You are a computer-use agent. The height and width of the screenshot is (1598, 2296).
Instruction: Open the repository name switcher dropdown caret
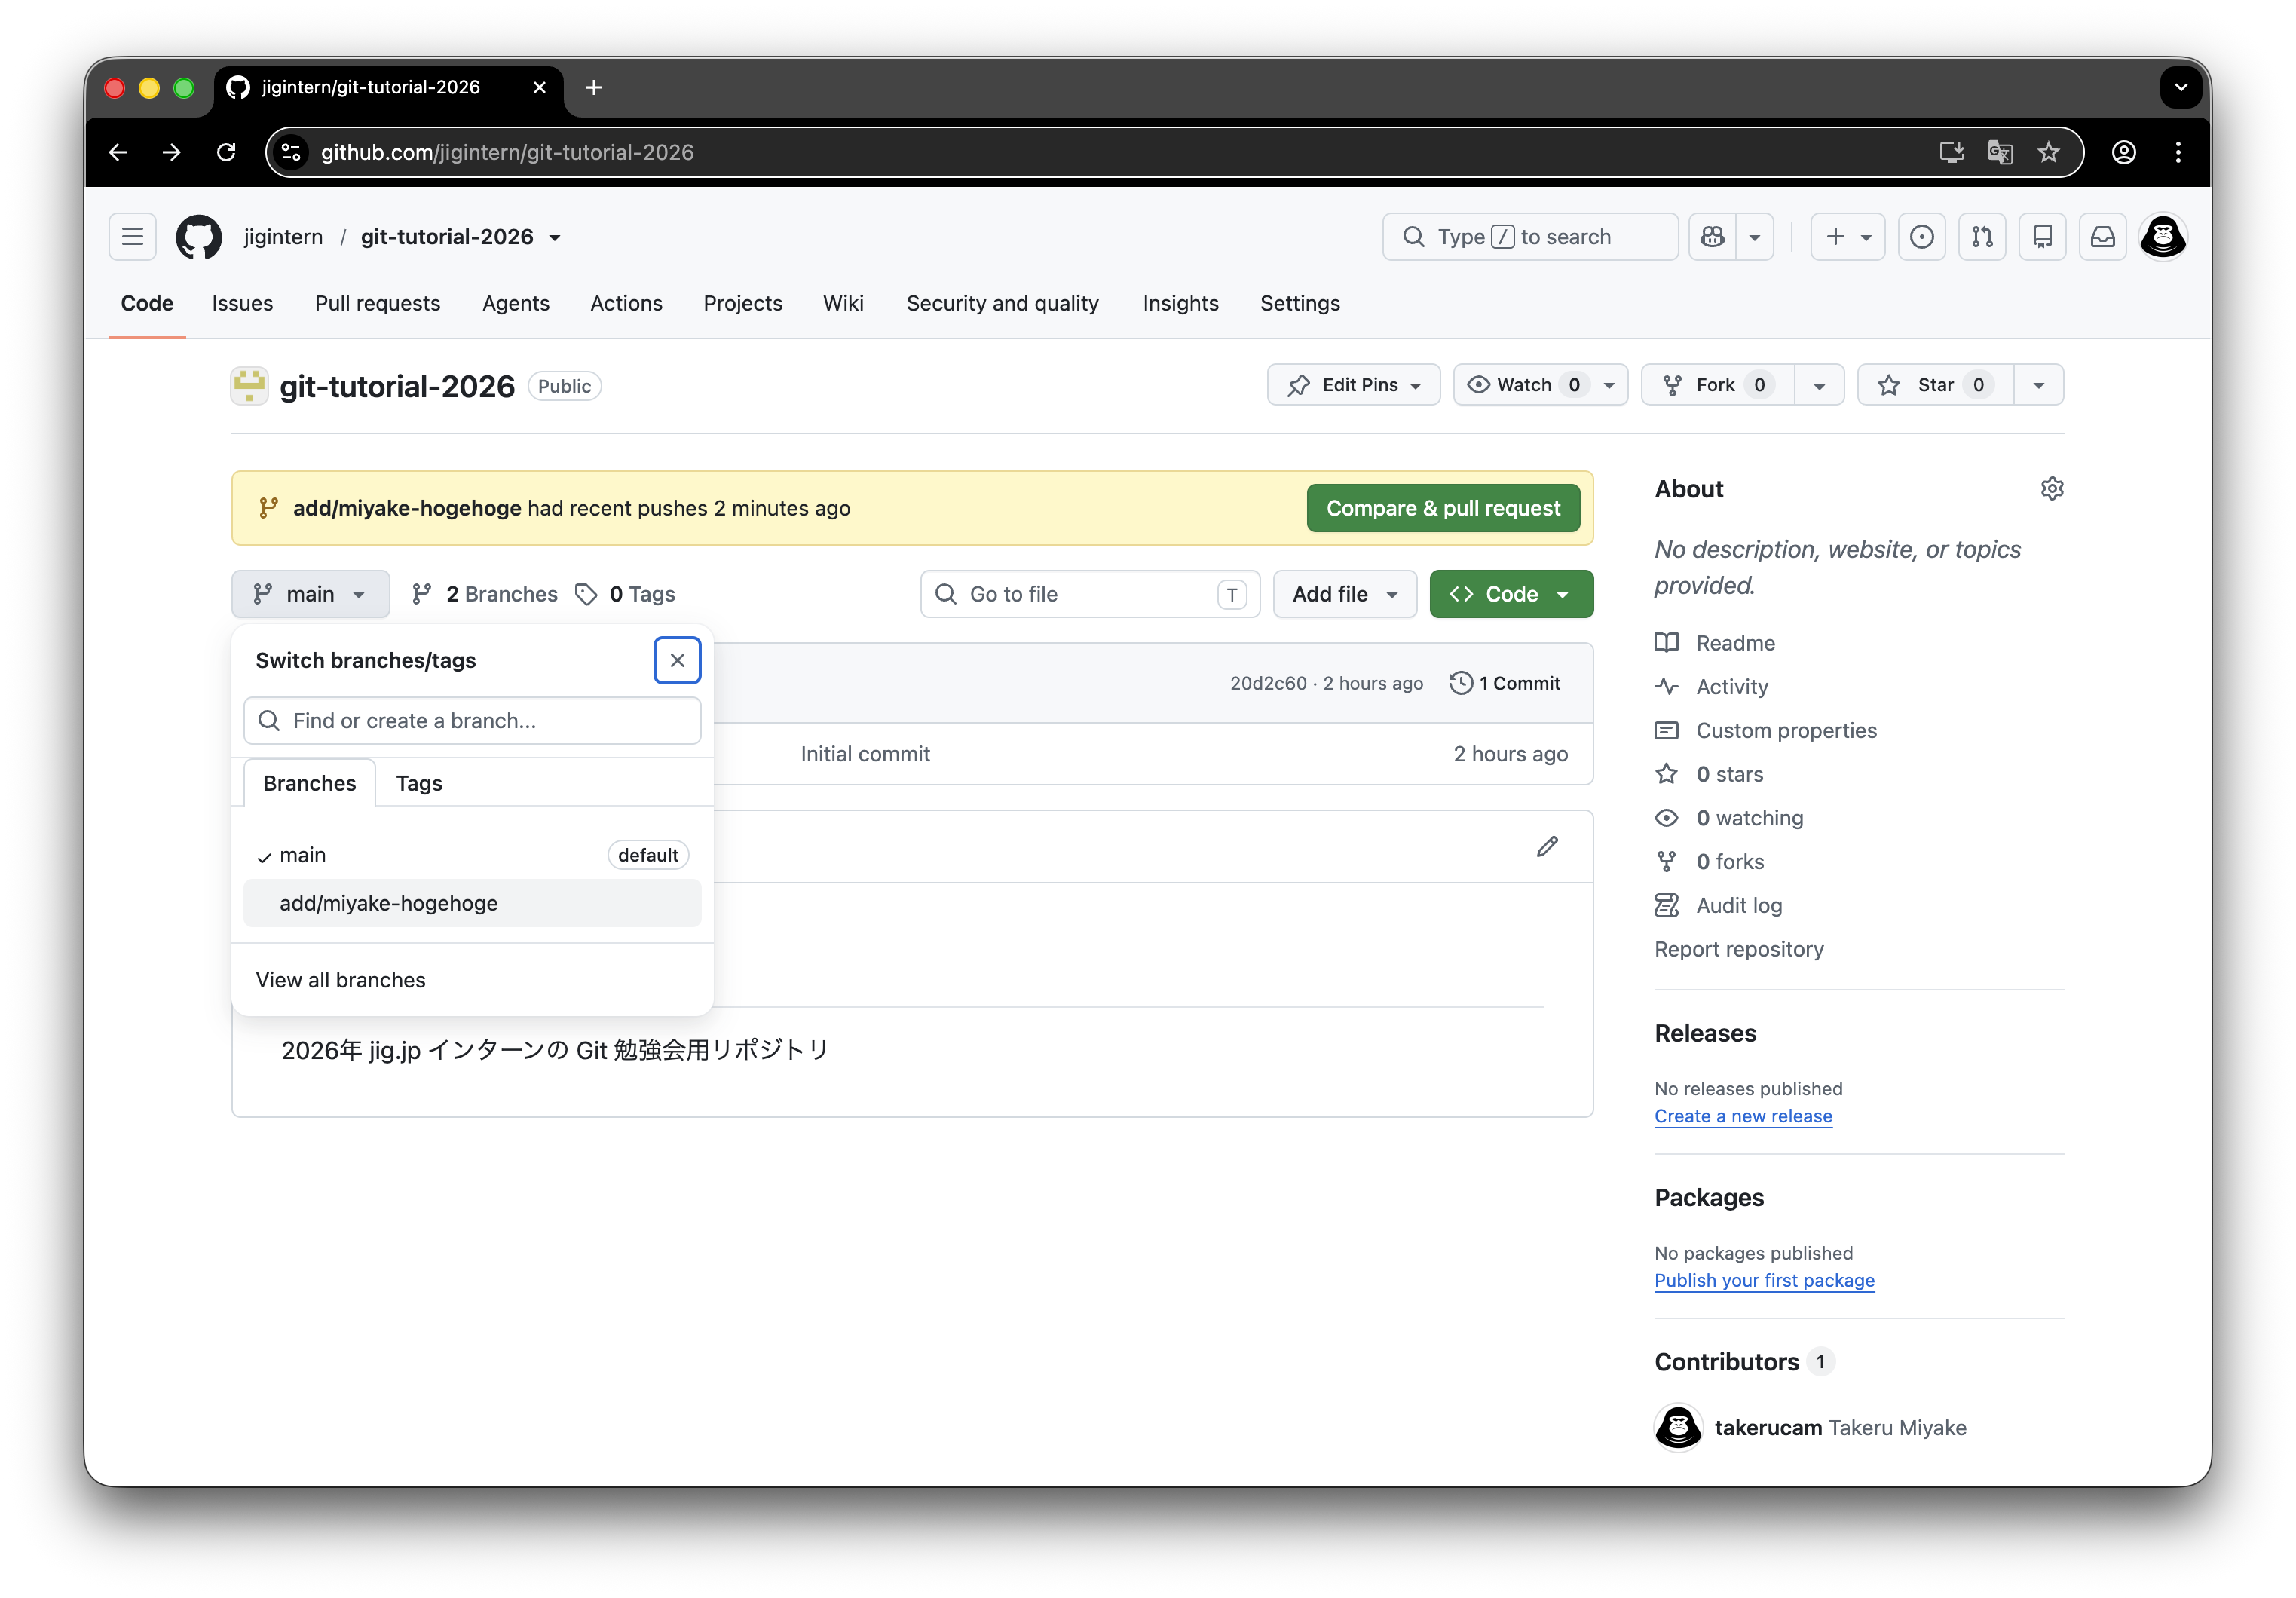pyautogui.click(x=555, y=238)
